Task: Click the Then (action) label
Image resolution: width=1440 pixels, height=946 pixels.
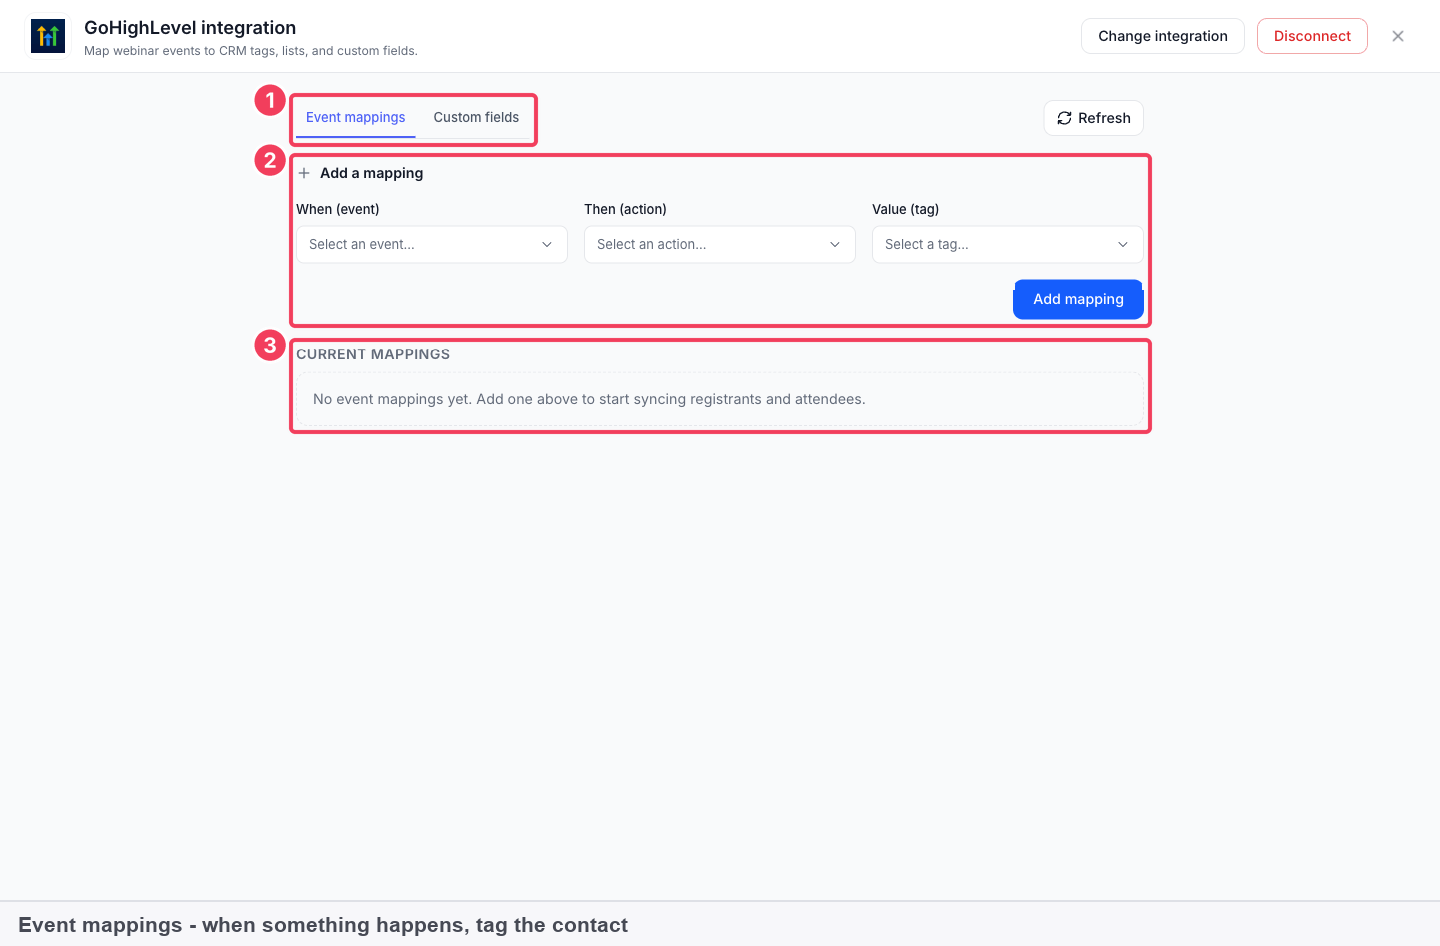Action: click(x=625, y=209)
